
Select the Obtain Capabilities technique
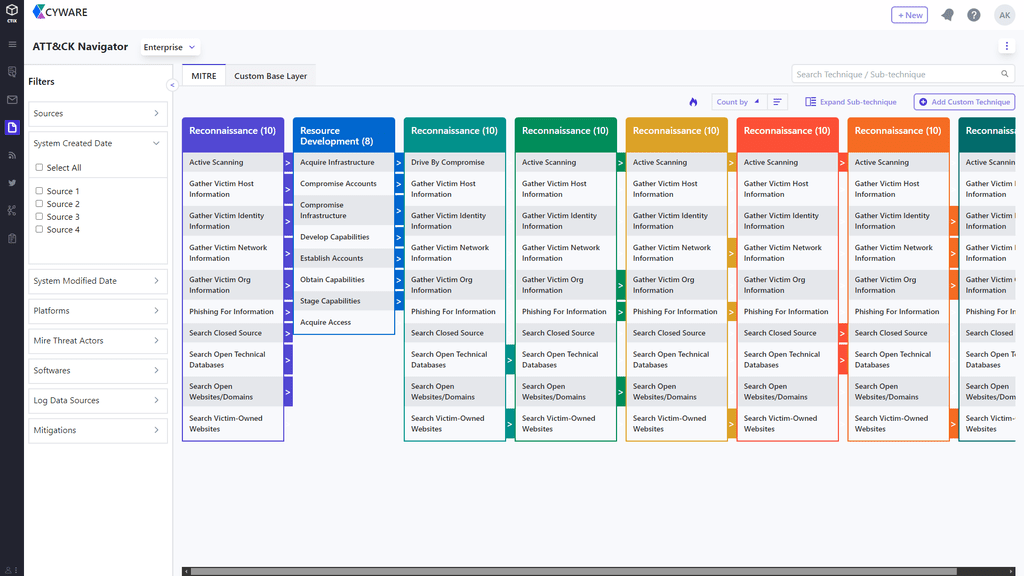point(344,280)
